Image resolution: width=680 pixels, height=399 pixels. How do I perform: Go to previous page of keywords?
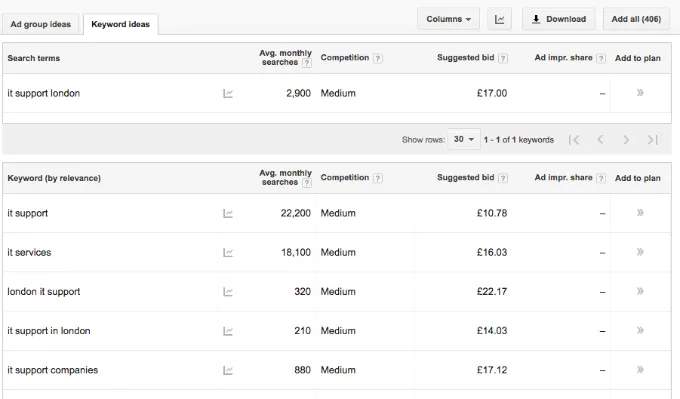pos(600,140)
